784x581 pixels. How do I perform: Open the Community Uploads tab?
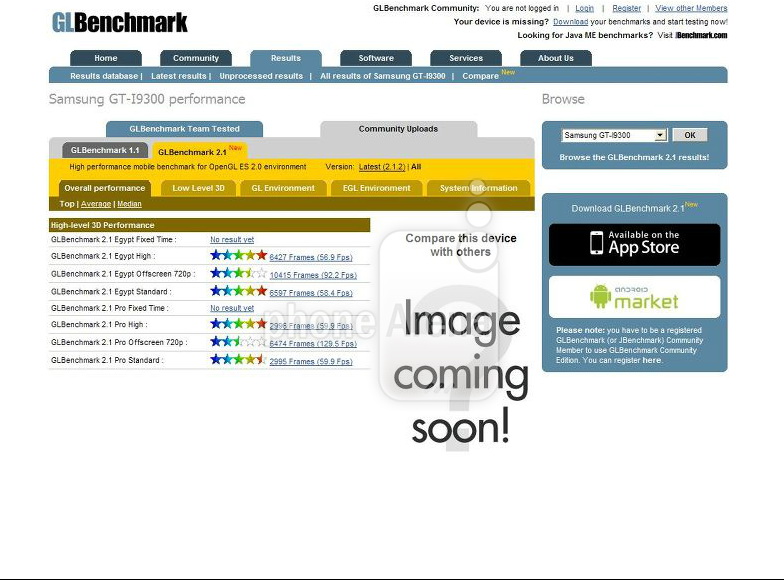398,129
